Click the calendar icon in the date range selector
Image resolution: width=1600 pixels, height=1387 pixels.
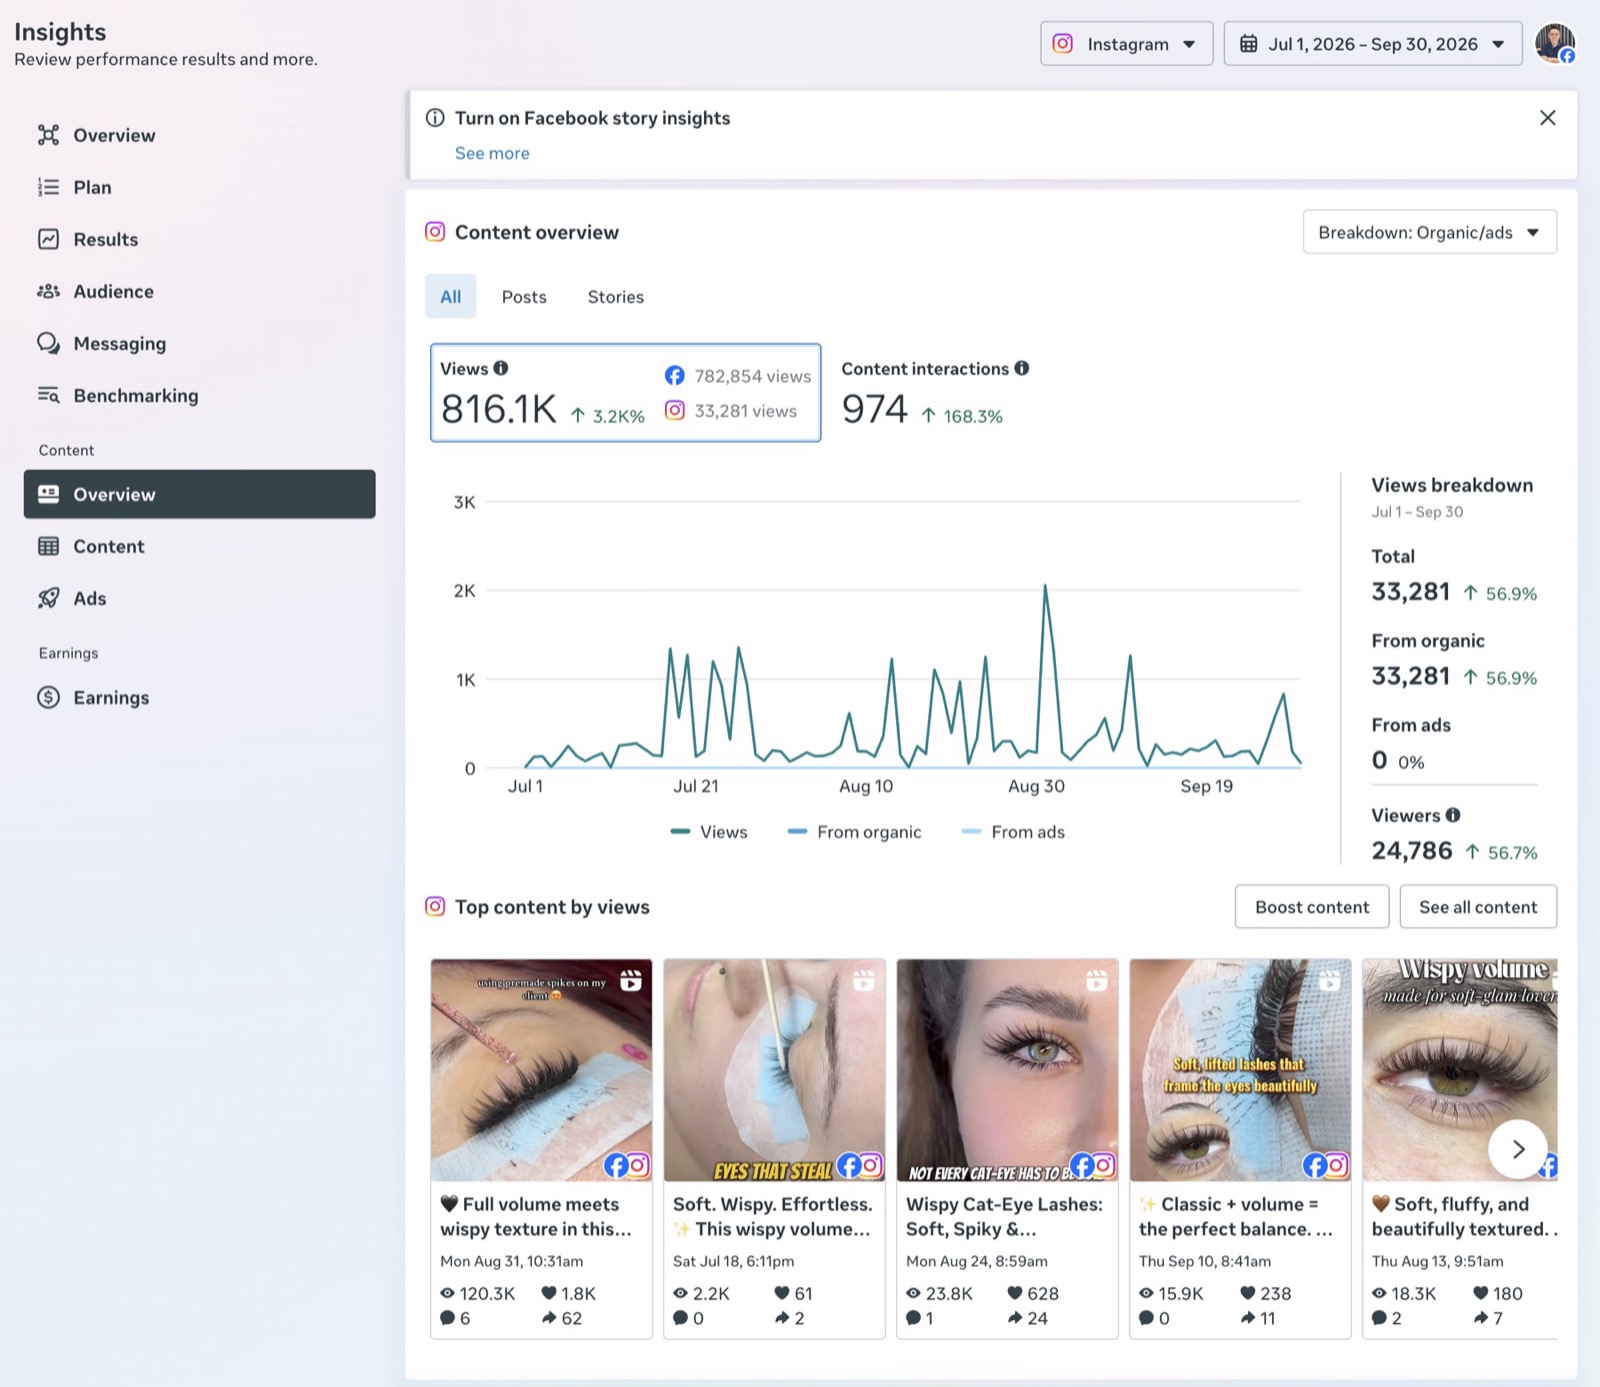point(1248,44)
